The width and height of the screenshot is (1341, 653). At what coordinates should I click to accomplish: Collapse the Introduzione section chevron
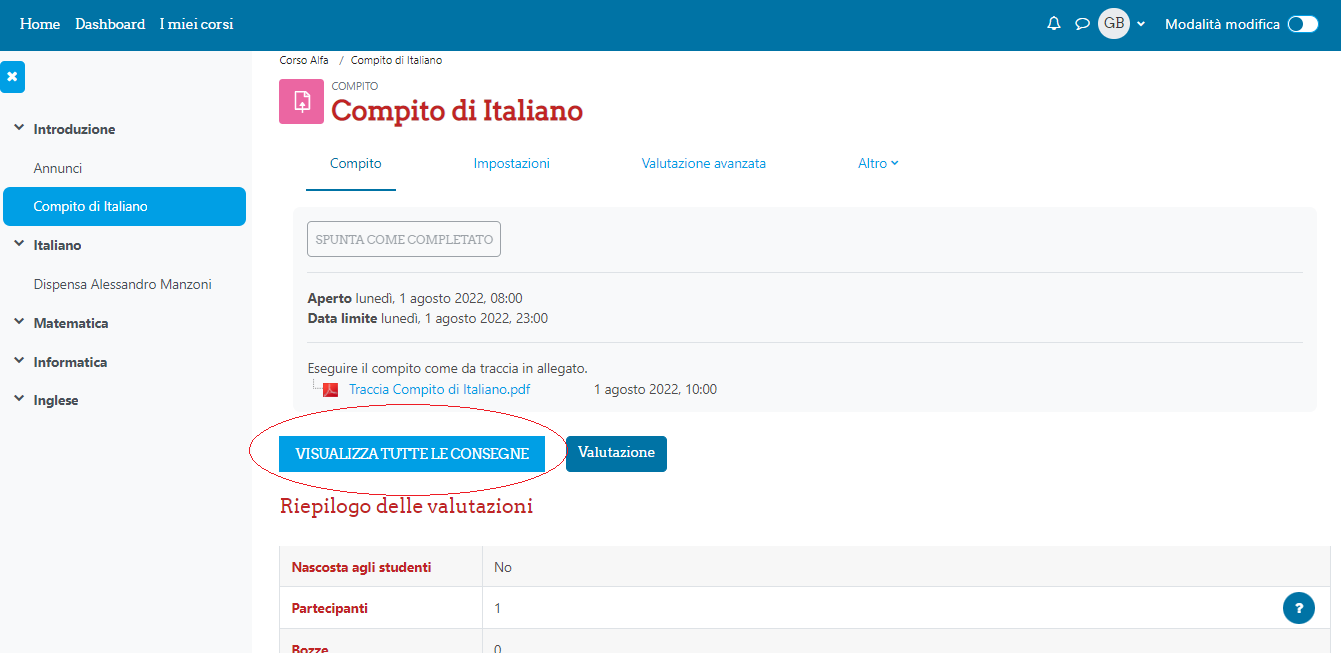(x=19, y=129)
